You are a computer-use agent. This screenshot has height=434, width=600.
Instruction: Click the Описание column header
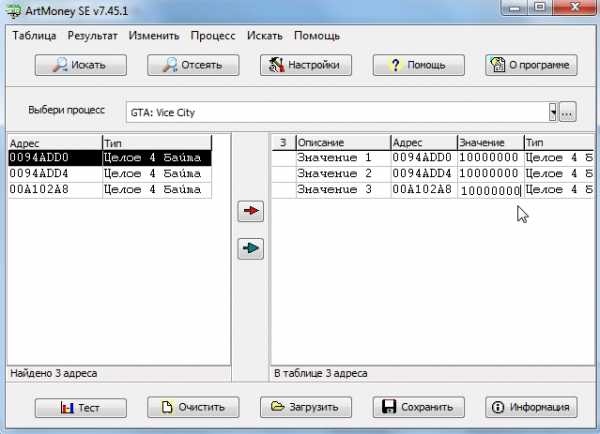(343, 143)
